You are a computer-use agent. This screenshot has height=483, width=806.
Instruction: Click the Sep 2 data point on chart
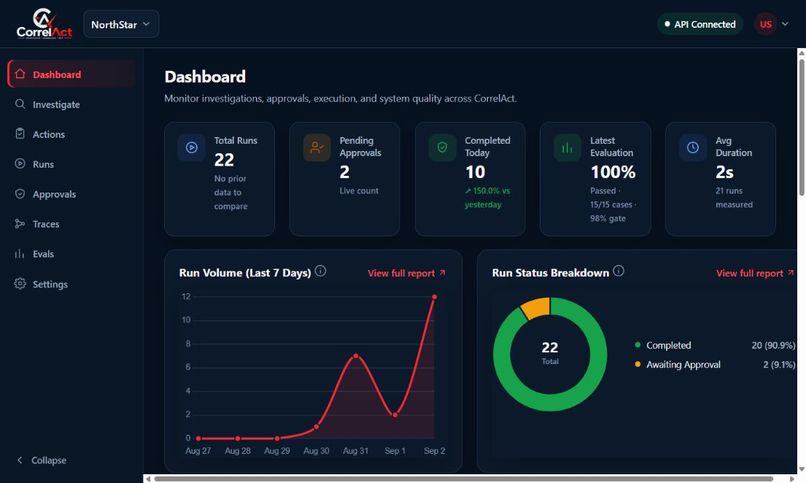click(x=434, y=297)
